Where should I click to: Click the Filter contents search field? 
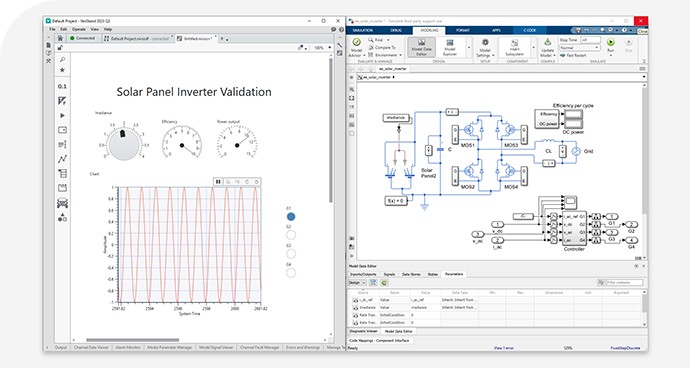click(624, 283)
